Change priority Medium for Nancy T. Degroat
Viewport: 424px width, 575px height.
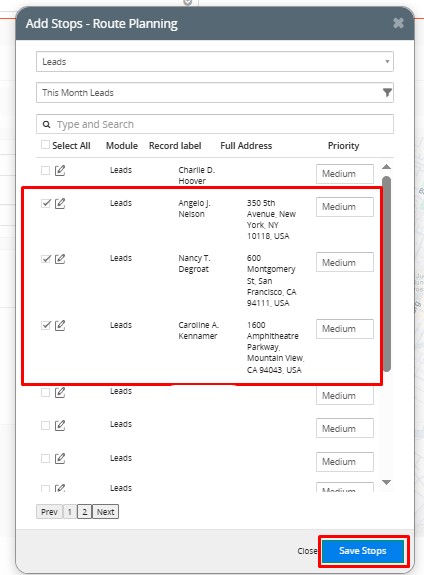point(345,262)
